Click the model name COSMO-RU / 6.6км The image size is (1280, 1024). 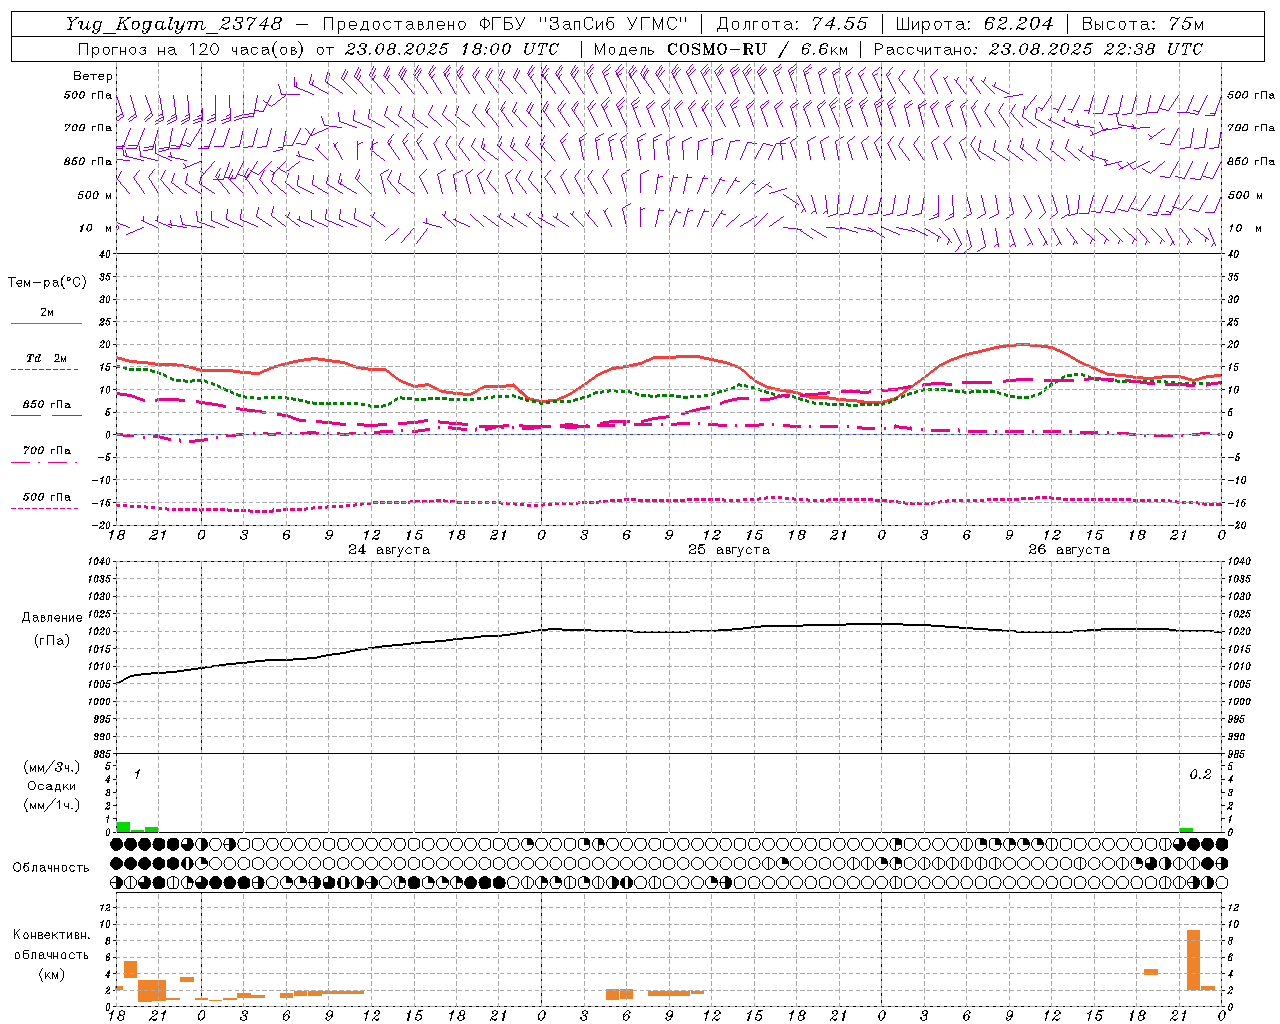tap(757, 49)
